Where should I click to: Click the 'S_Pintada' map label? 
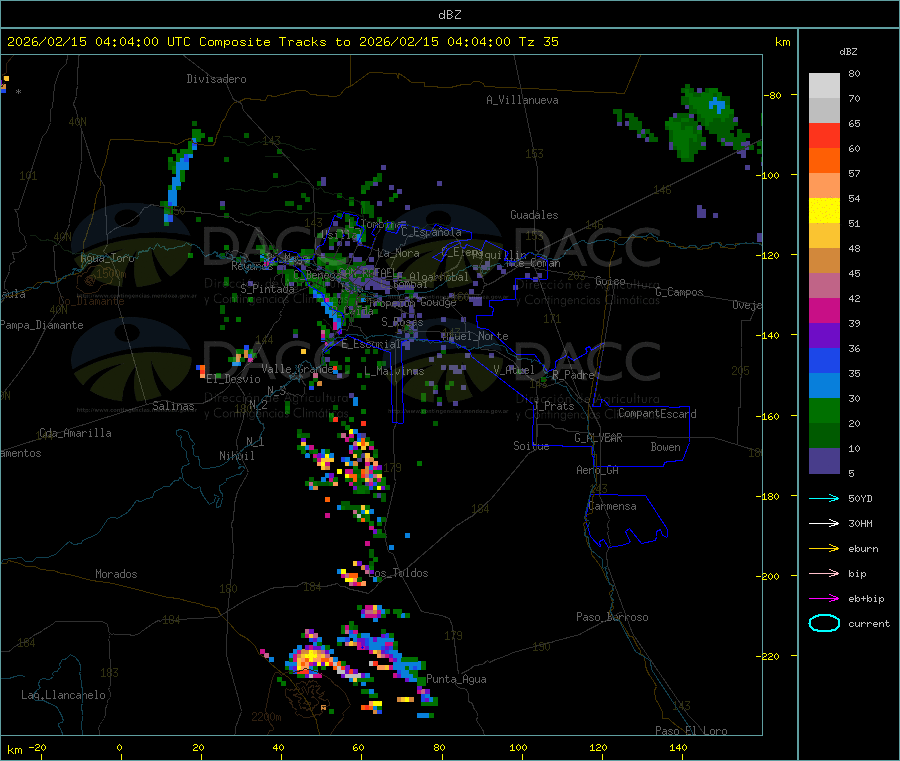click(x=267, y=289)
